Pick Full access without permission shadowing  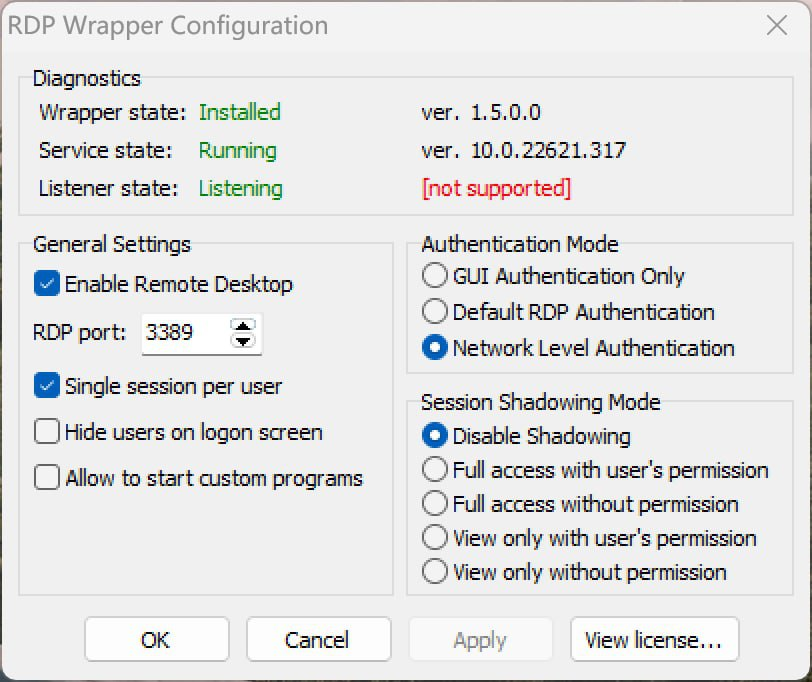[x=435, y=504]
